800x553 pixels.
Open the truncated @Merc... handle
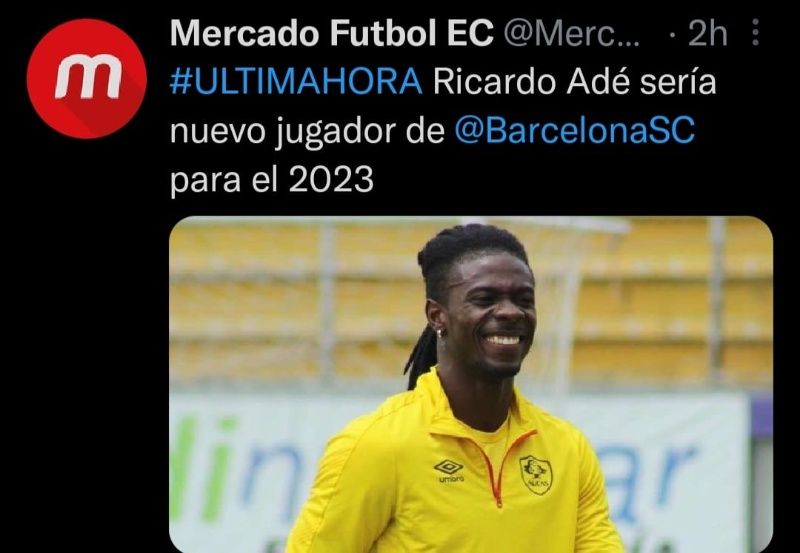coord(572,34)
